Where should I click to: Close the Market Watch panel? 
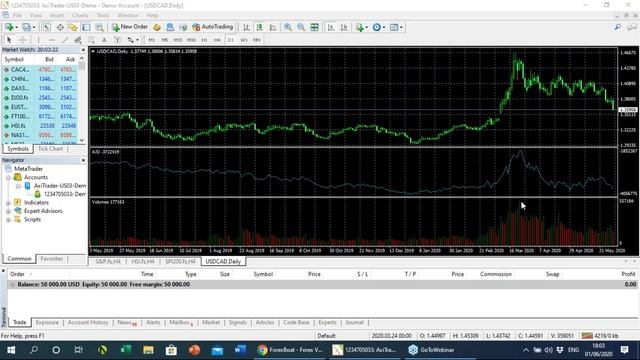pyautogui.click(x=83, y=50)
